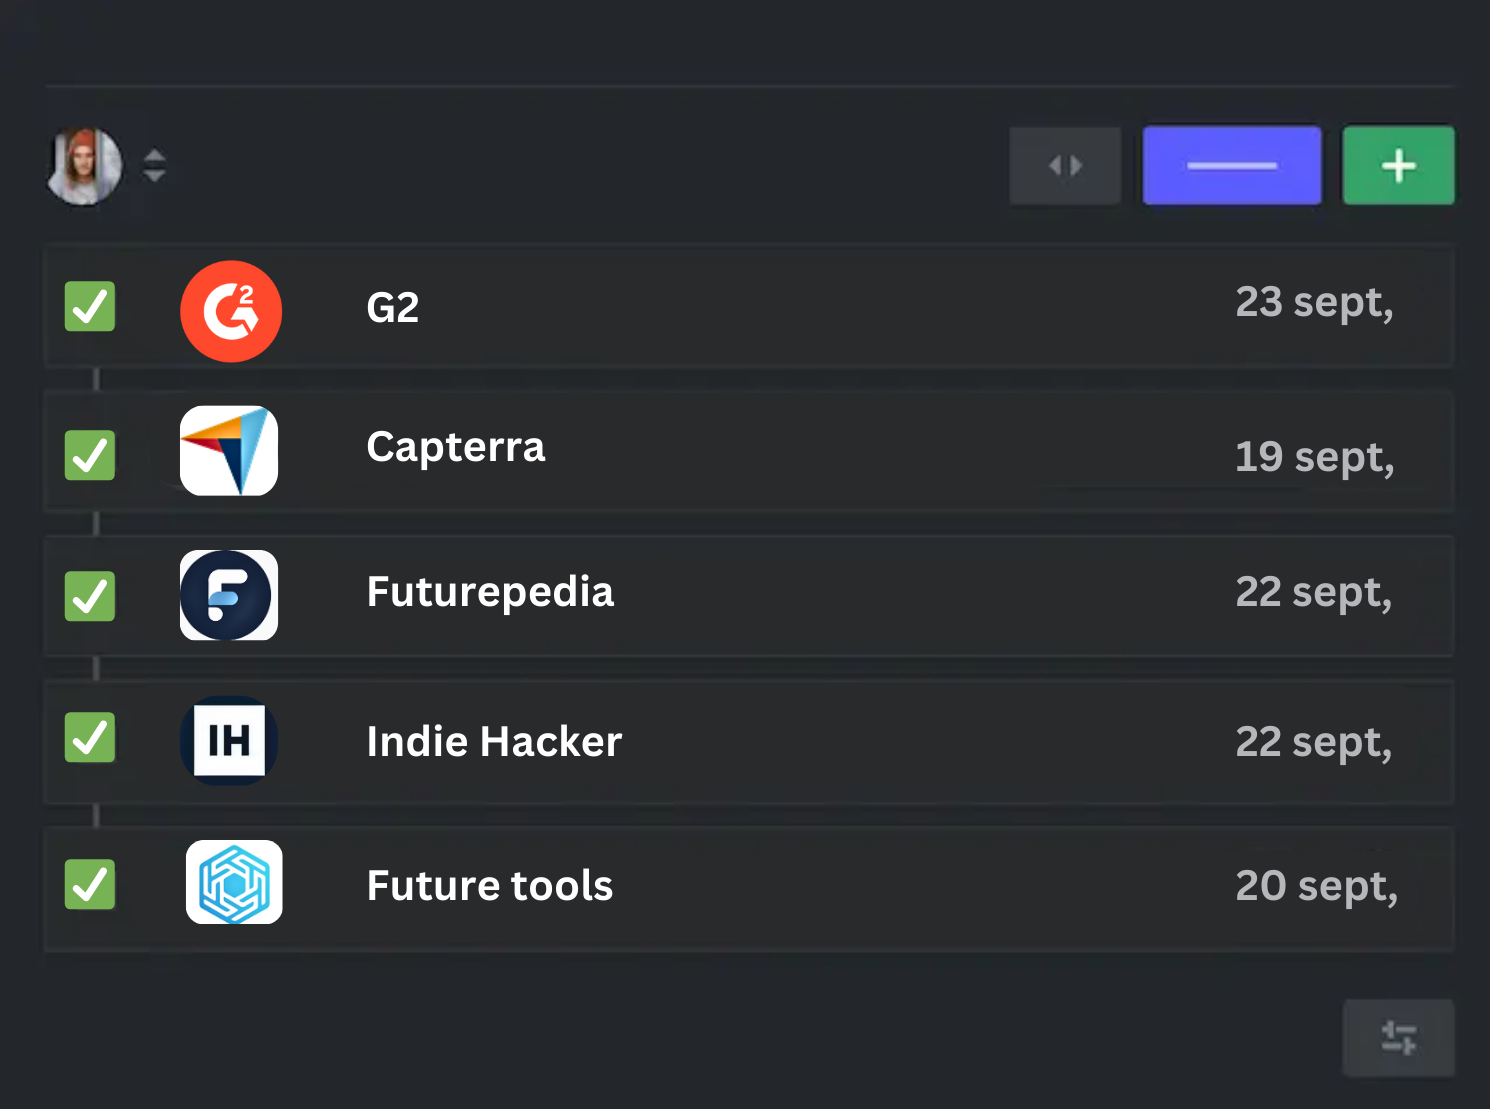The height and width of the screenshot is (1109, 1490).
Task: Open the sliders filter settings icon
Action: [x=1398, y=1037]
